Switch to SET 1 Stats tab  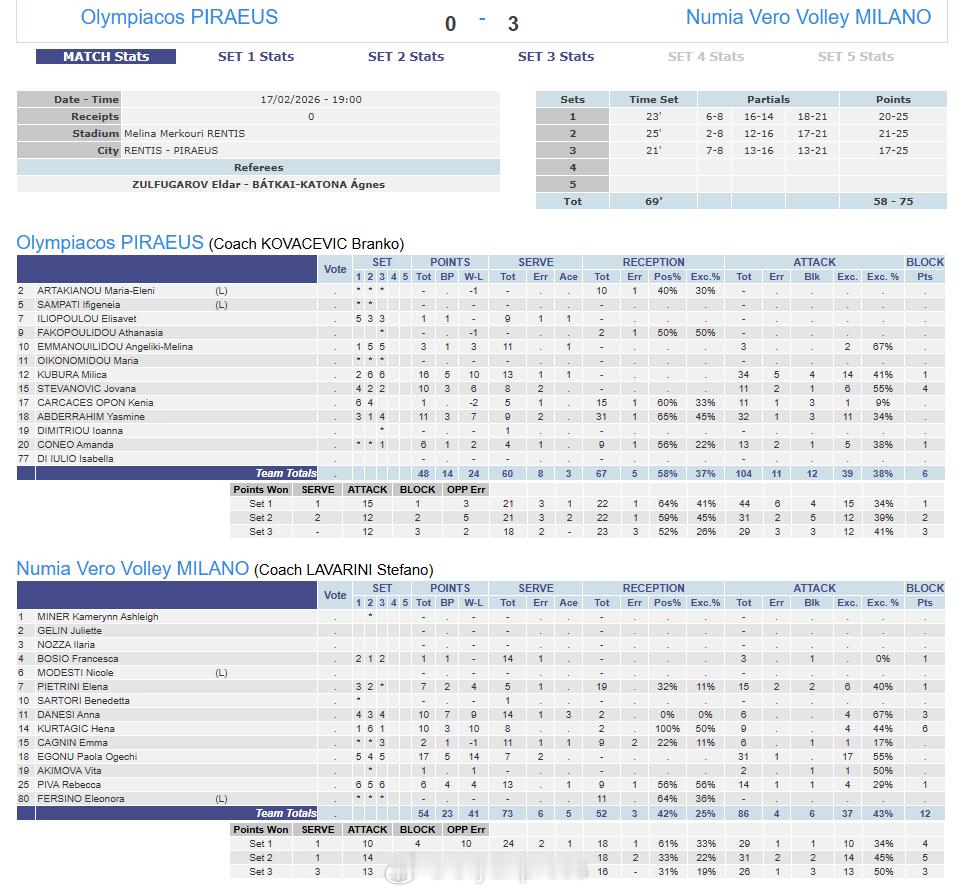256,57
